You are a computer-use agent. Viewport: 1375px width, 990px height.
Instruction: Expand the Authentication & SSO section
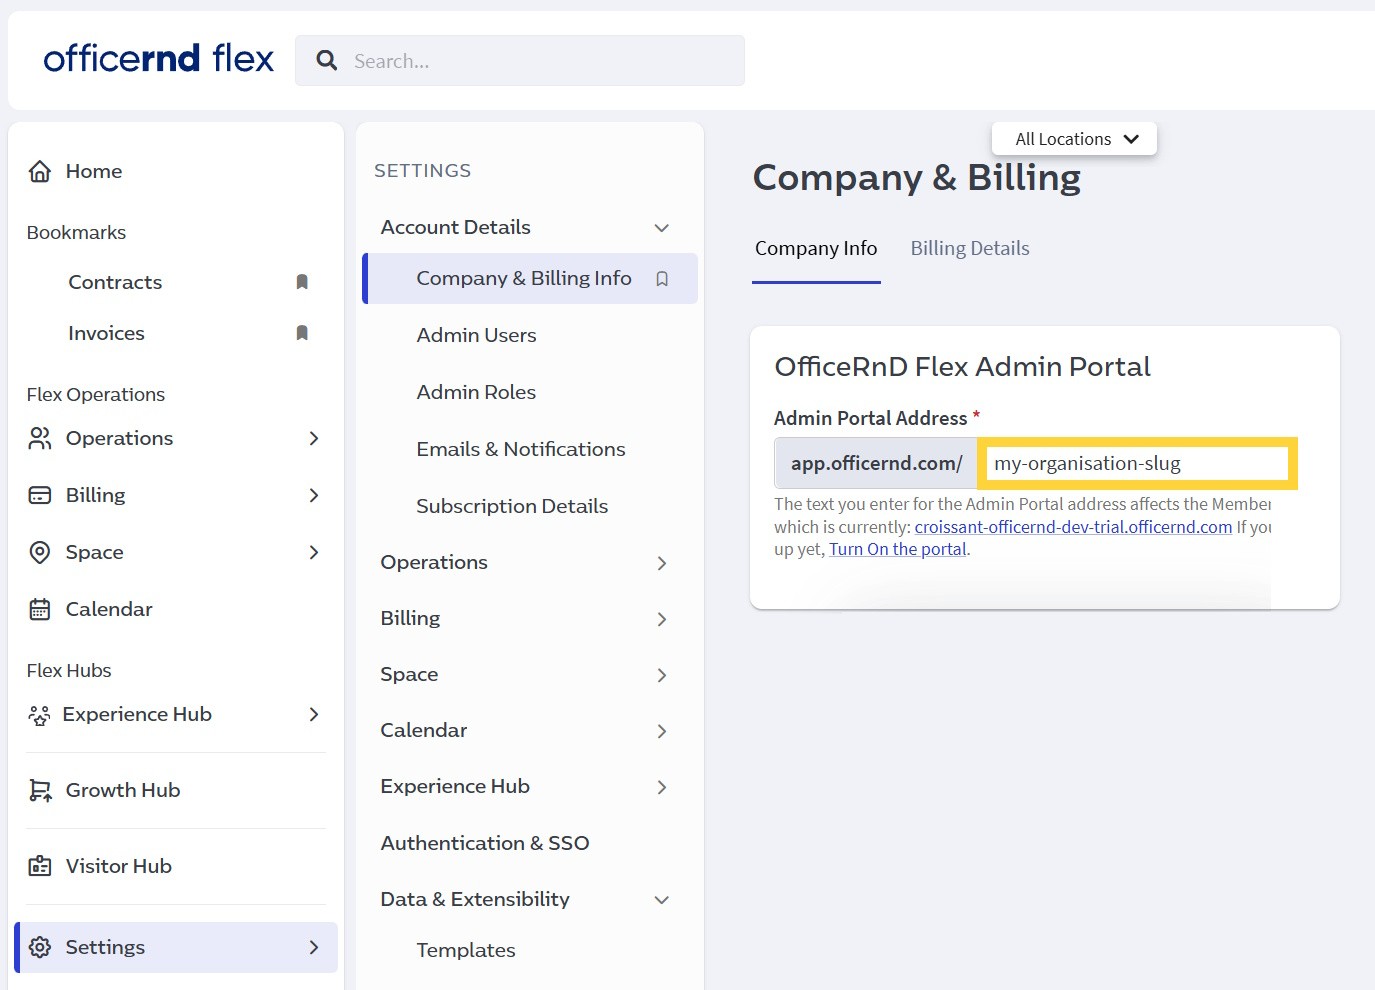(484, 843)
